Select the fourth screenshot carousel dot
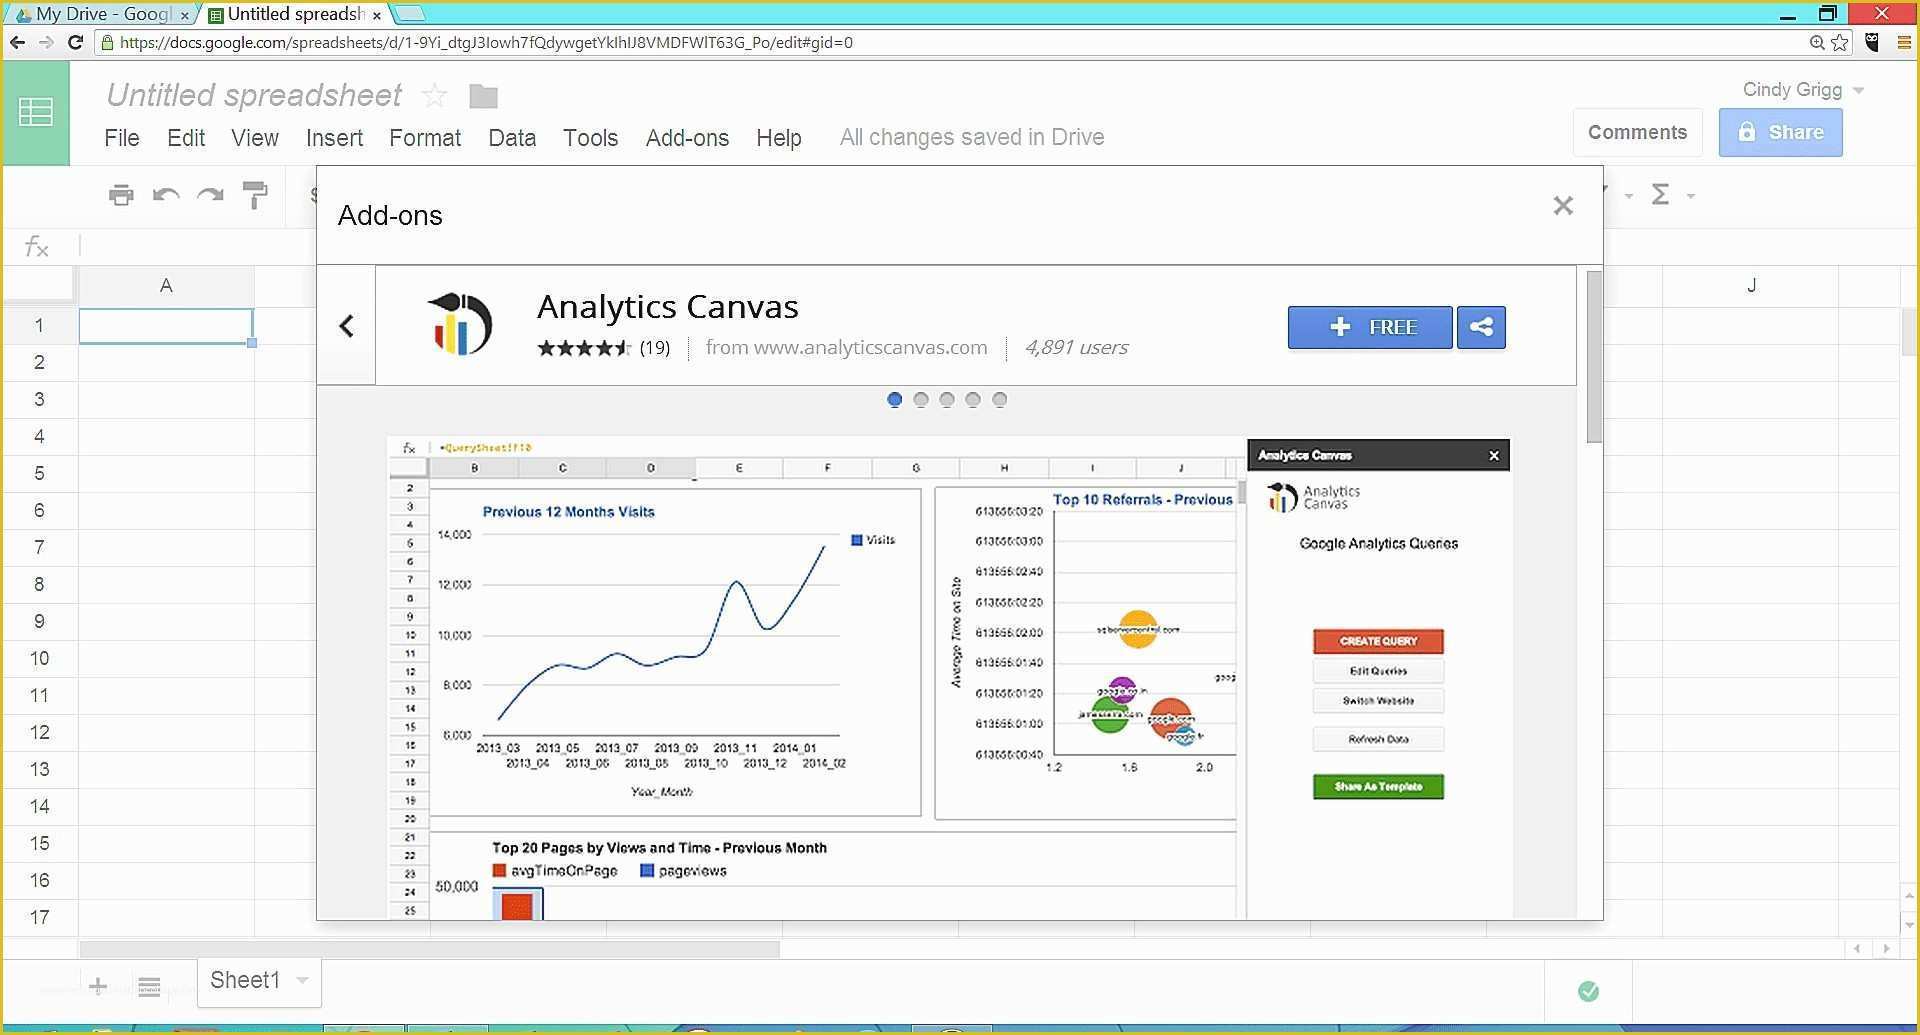 coord(973,400)
